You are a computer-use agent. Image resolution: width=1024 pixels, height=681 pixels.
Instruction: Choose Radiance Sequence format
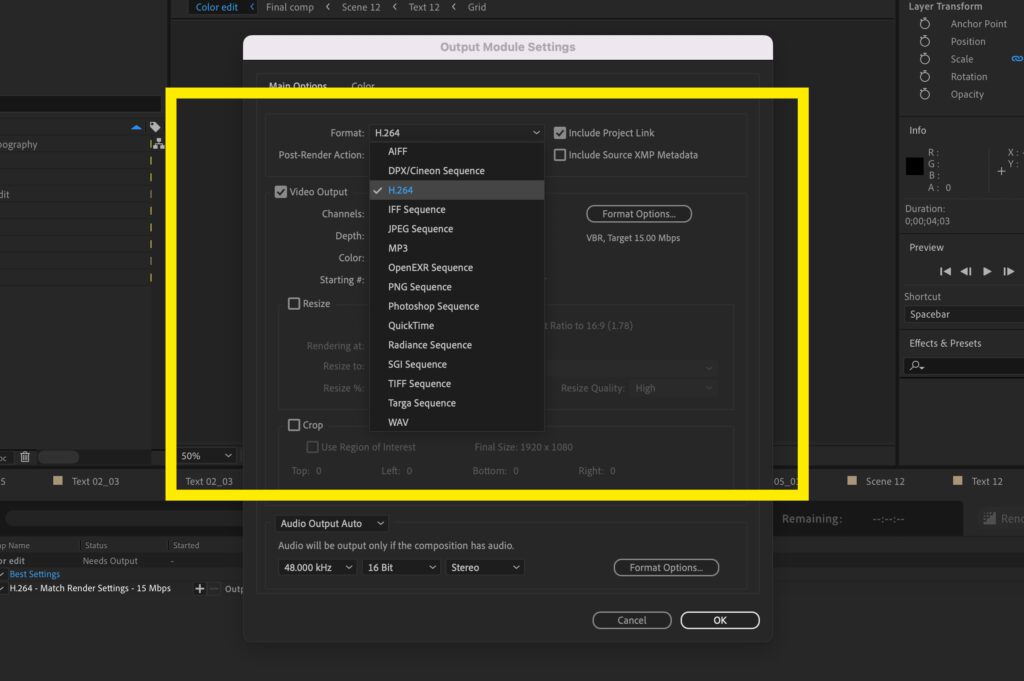point(456,345)
